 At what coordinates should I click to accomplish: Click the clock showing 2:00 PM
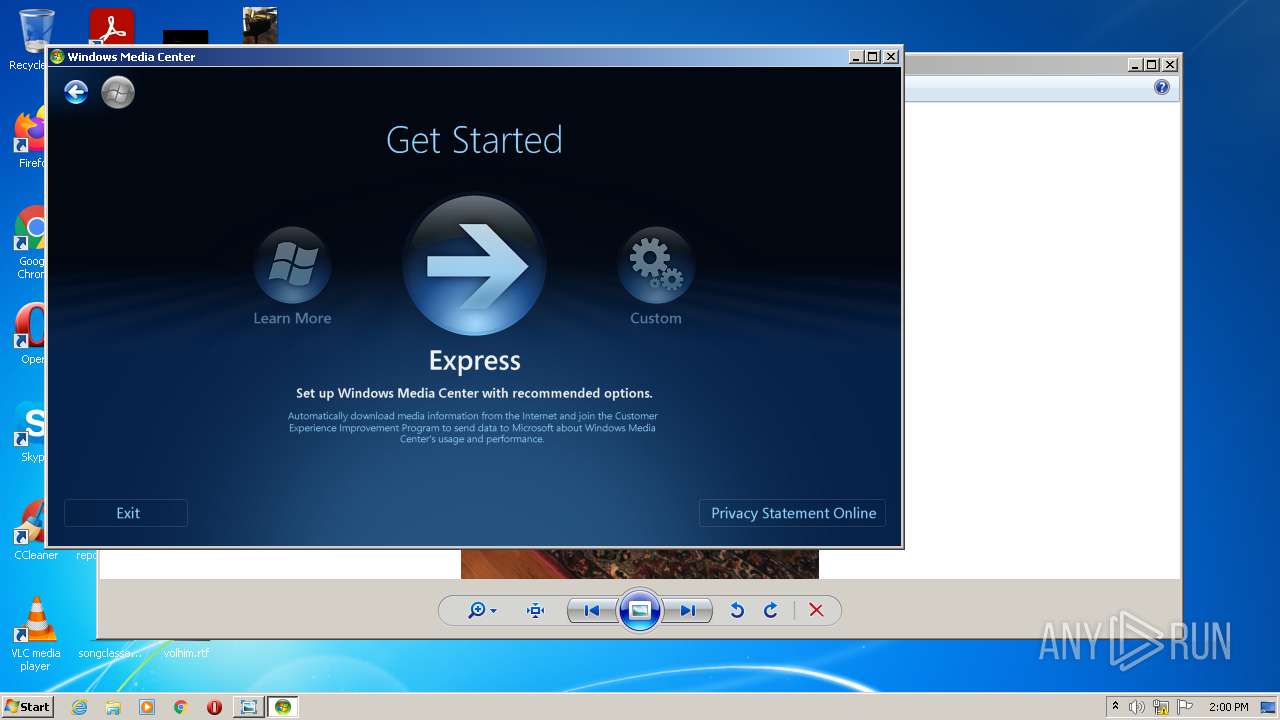pyautogui.click(x=1228, y=707)
